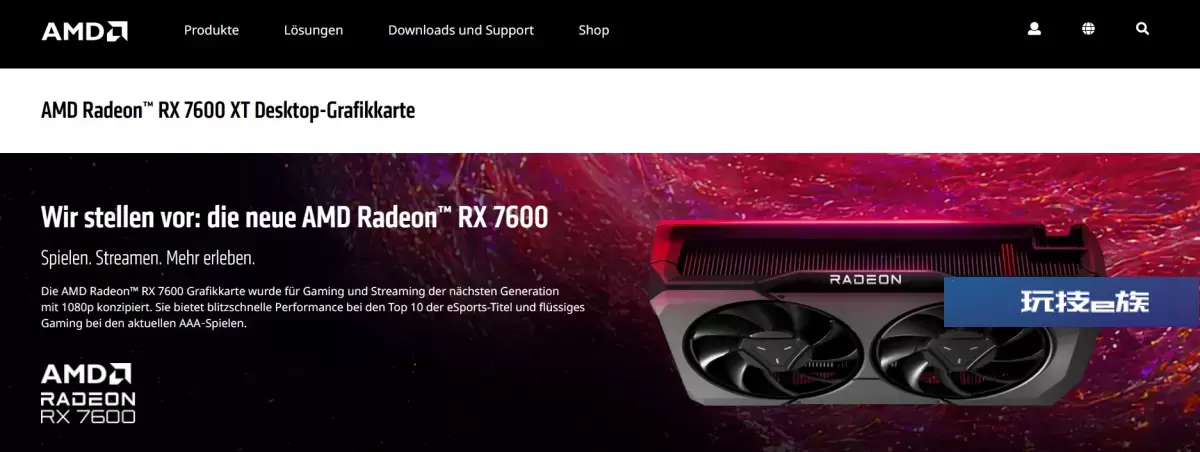Click the RADEON label on the card
Image resolution: width=1200 pixels, height=452 pixels.
tap(865, 280)
